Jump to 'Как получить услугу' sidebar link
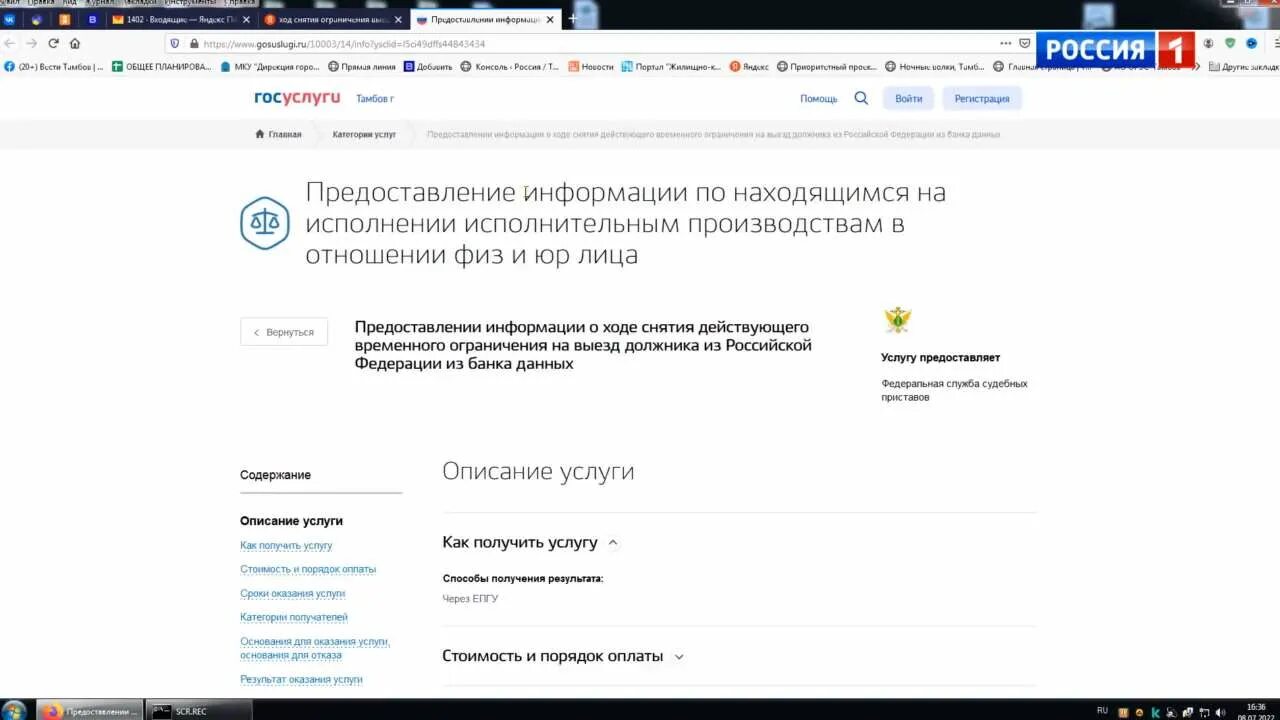 coord(286,546)
